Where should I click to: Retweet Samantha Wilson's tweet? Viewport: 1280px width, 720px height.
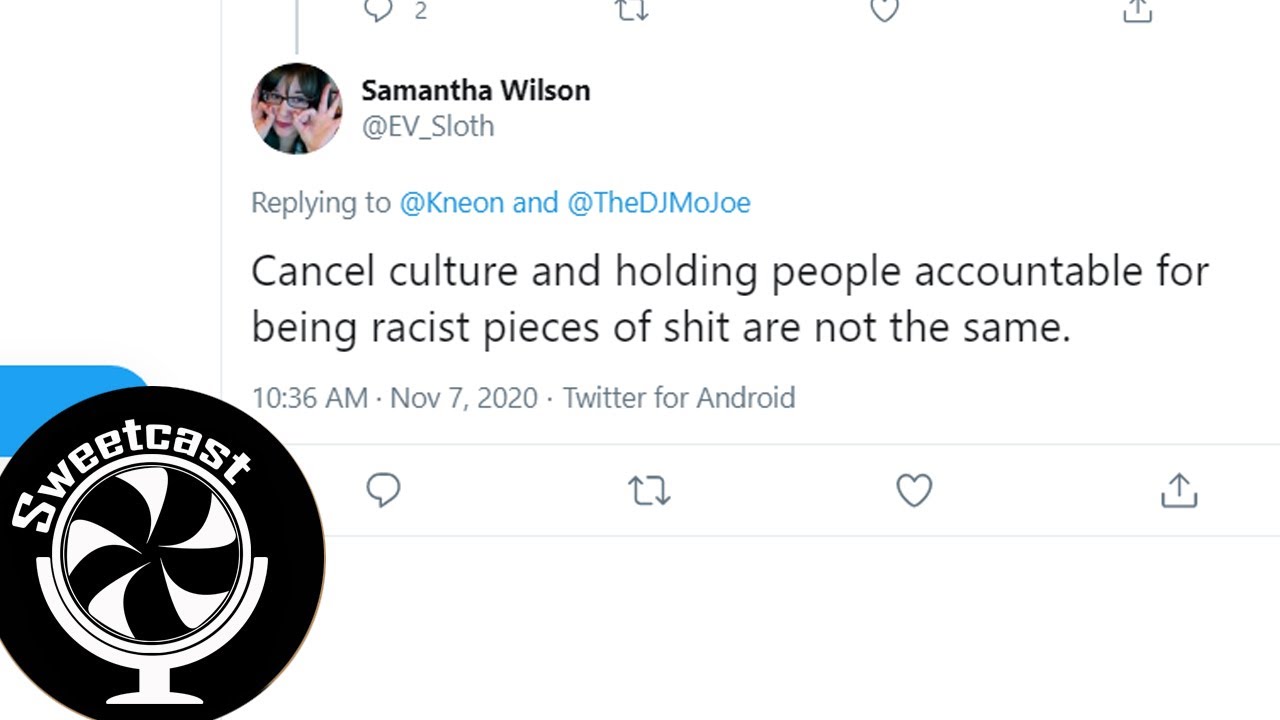tap(649, 490)
